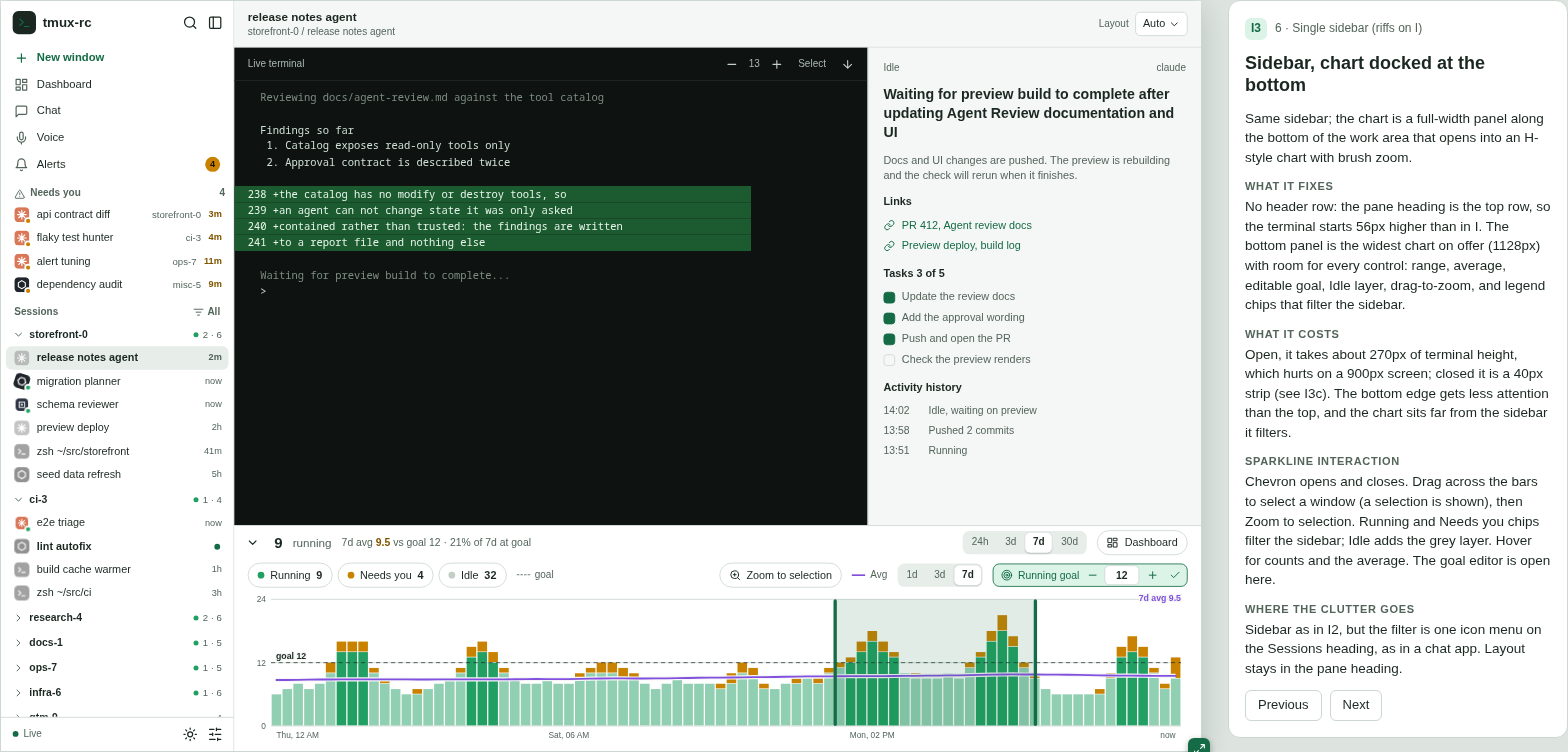Select the 24h range tab
The image size is (1568, 752).
(x=980, y=542)
